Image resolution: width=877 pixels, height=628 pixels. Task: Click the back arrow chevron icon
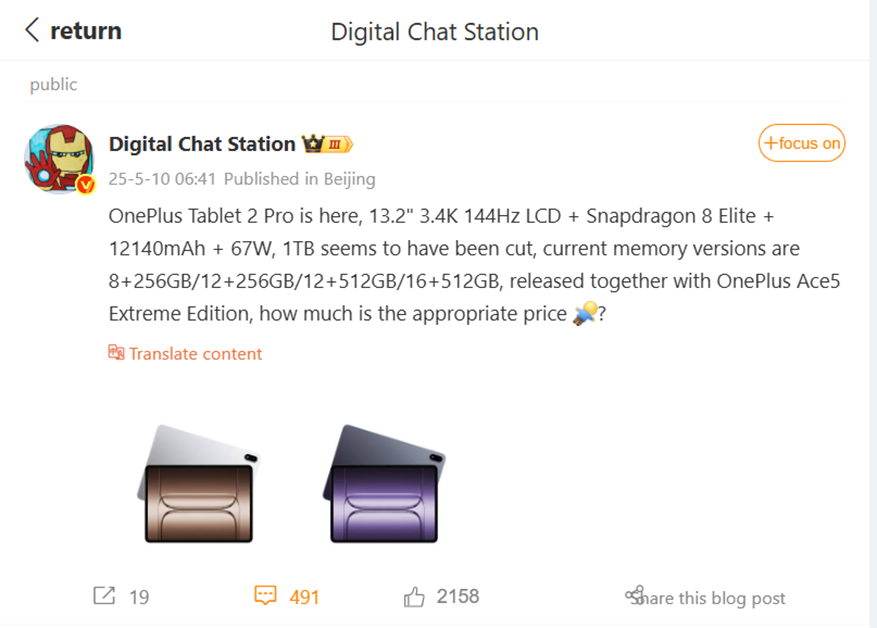pyautogui.click(x=32, y=30)
